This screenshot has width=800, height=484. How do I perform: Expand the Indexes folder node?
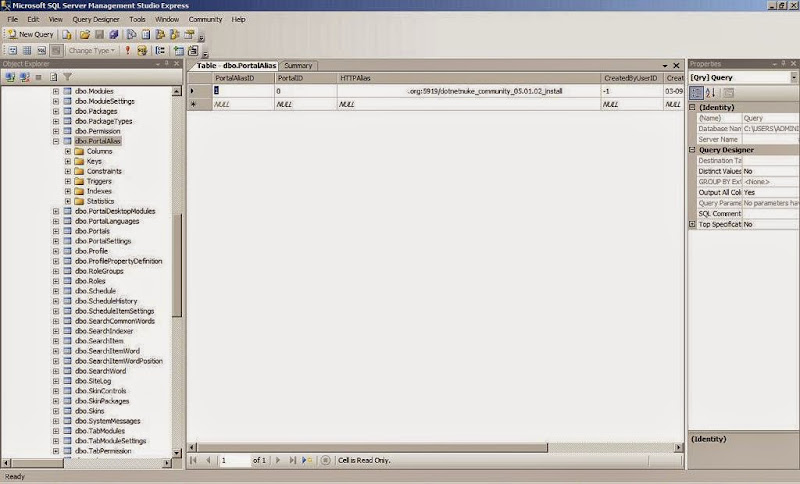click(68, 191)
